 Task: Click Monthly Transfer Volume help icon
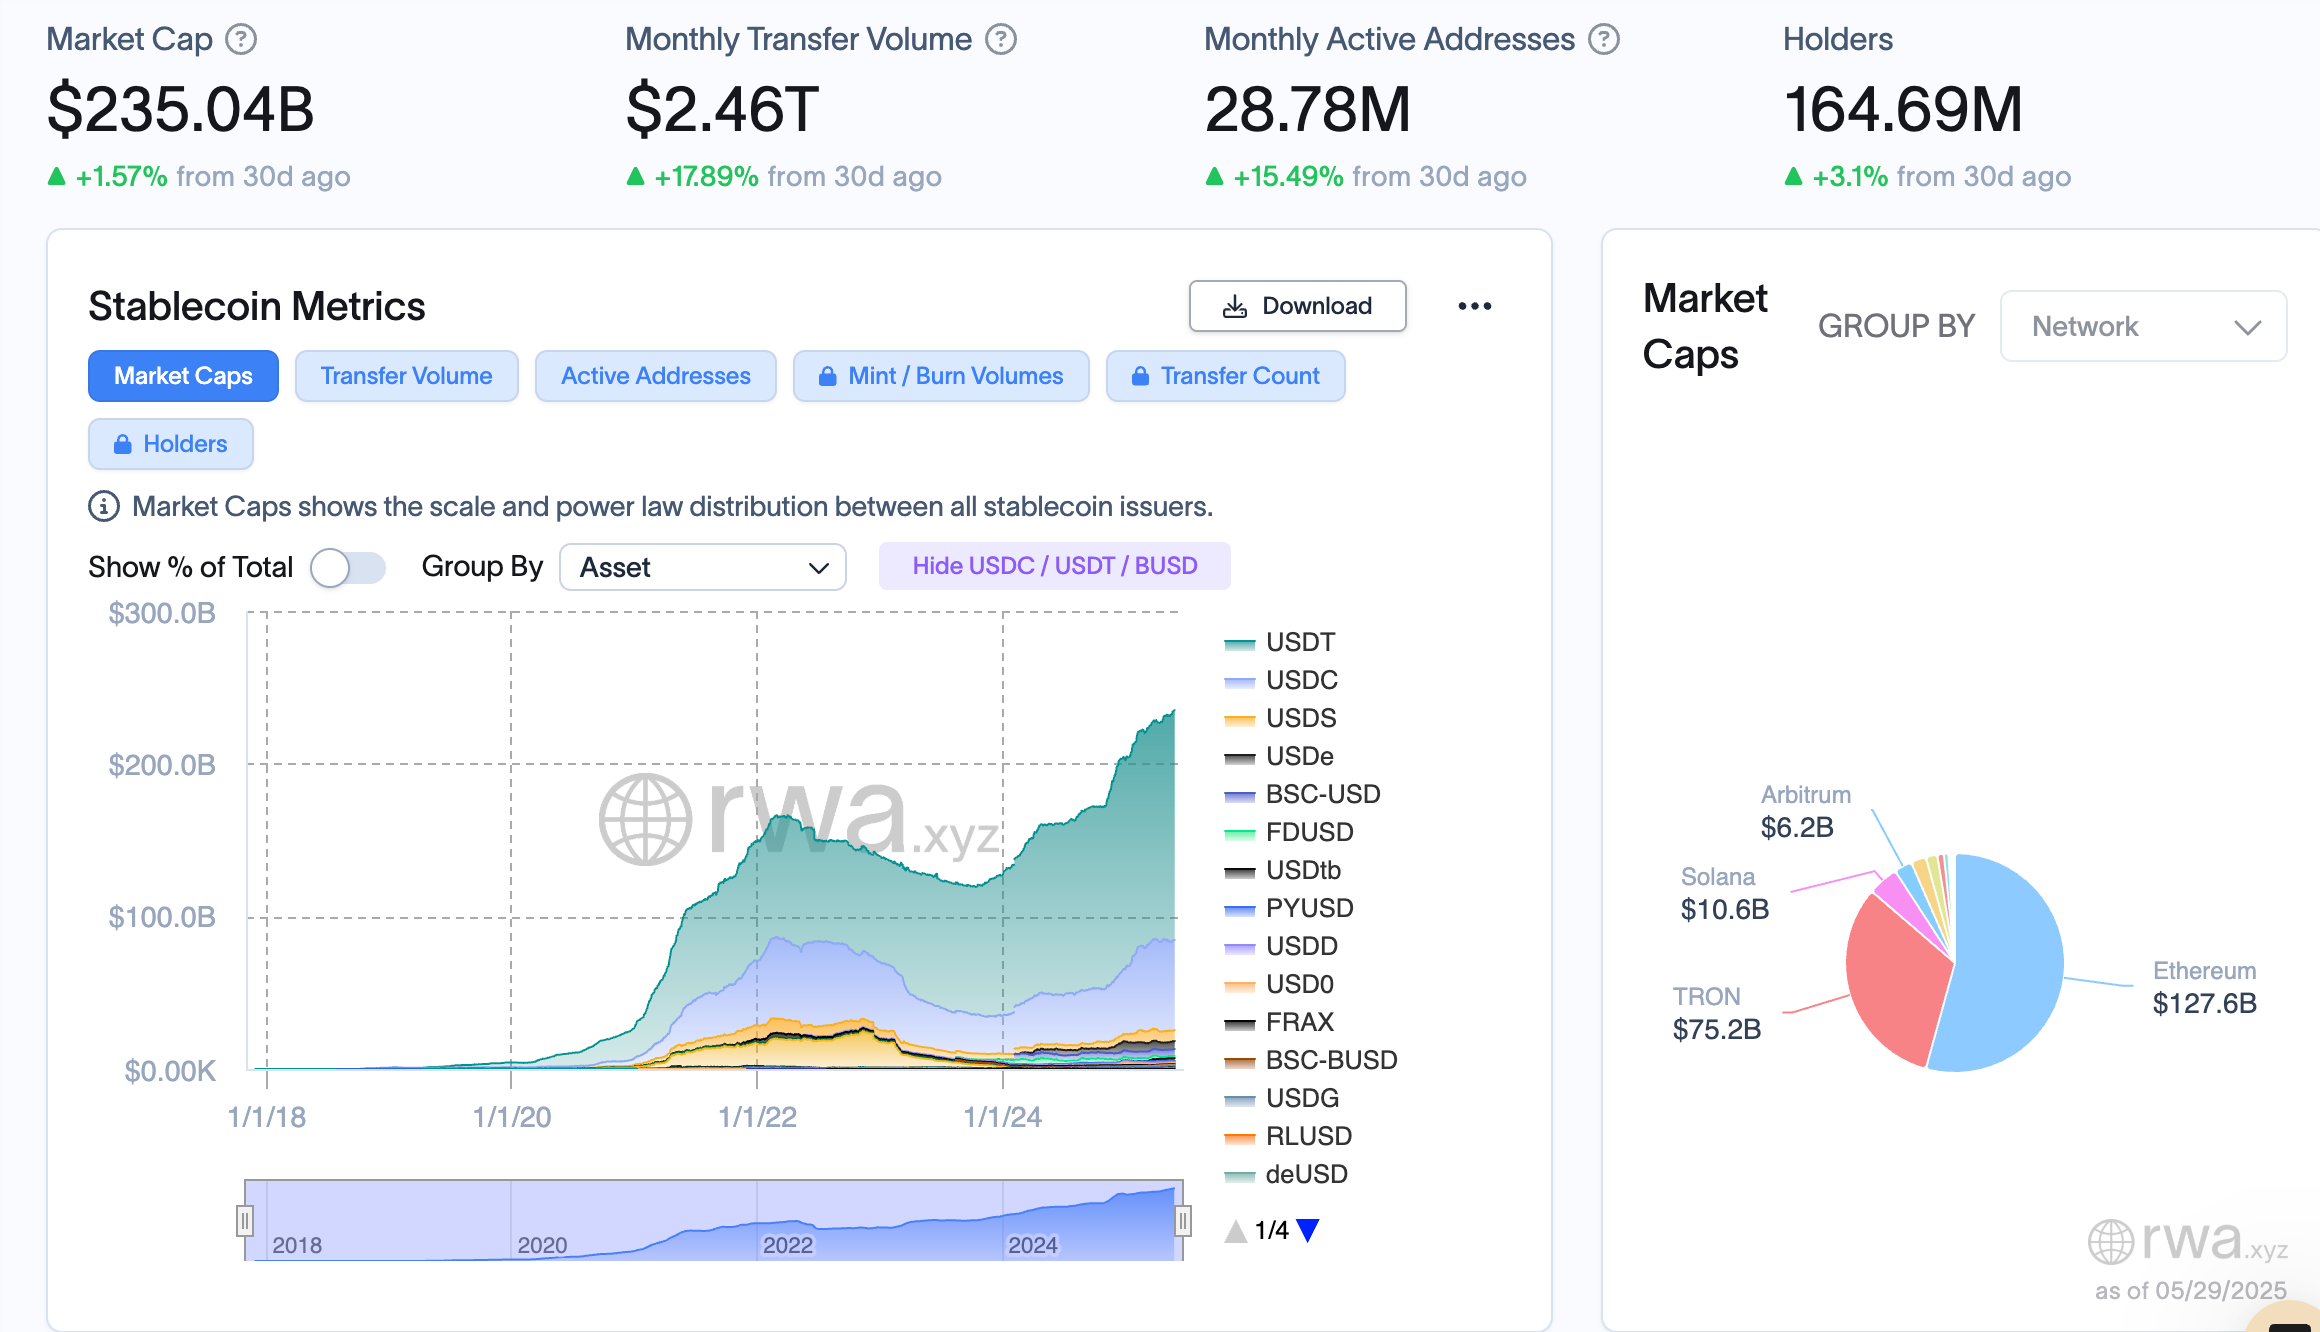1000,39
